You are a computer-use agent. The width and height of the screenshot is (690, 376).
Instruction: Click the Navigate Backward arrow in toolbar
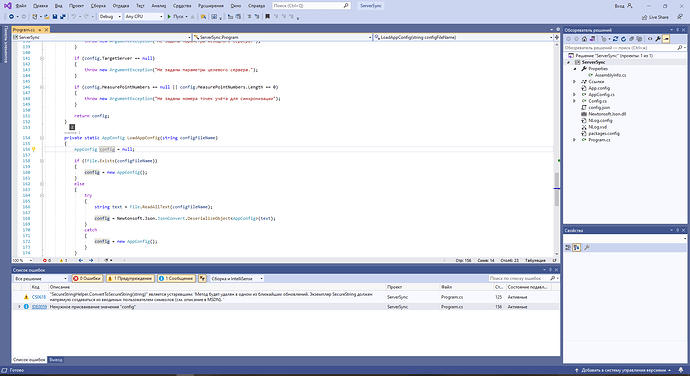(x=11, y=17)
